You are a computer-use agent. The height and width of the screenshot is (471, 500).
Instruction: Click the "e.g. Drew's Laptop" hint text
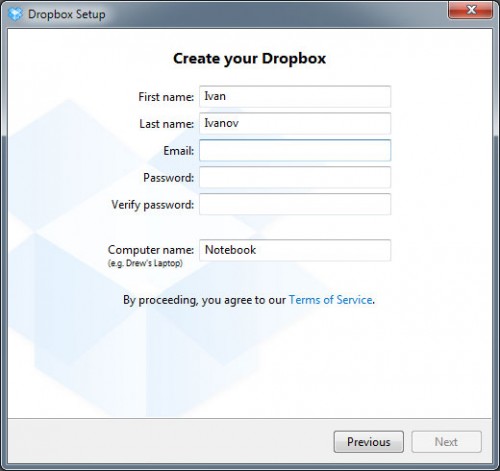click(145, 263)
